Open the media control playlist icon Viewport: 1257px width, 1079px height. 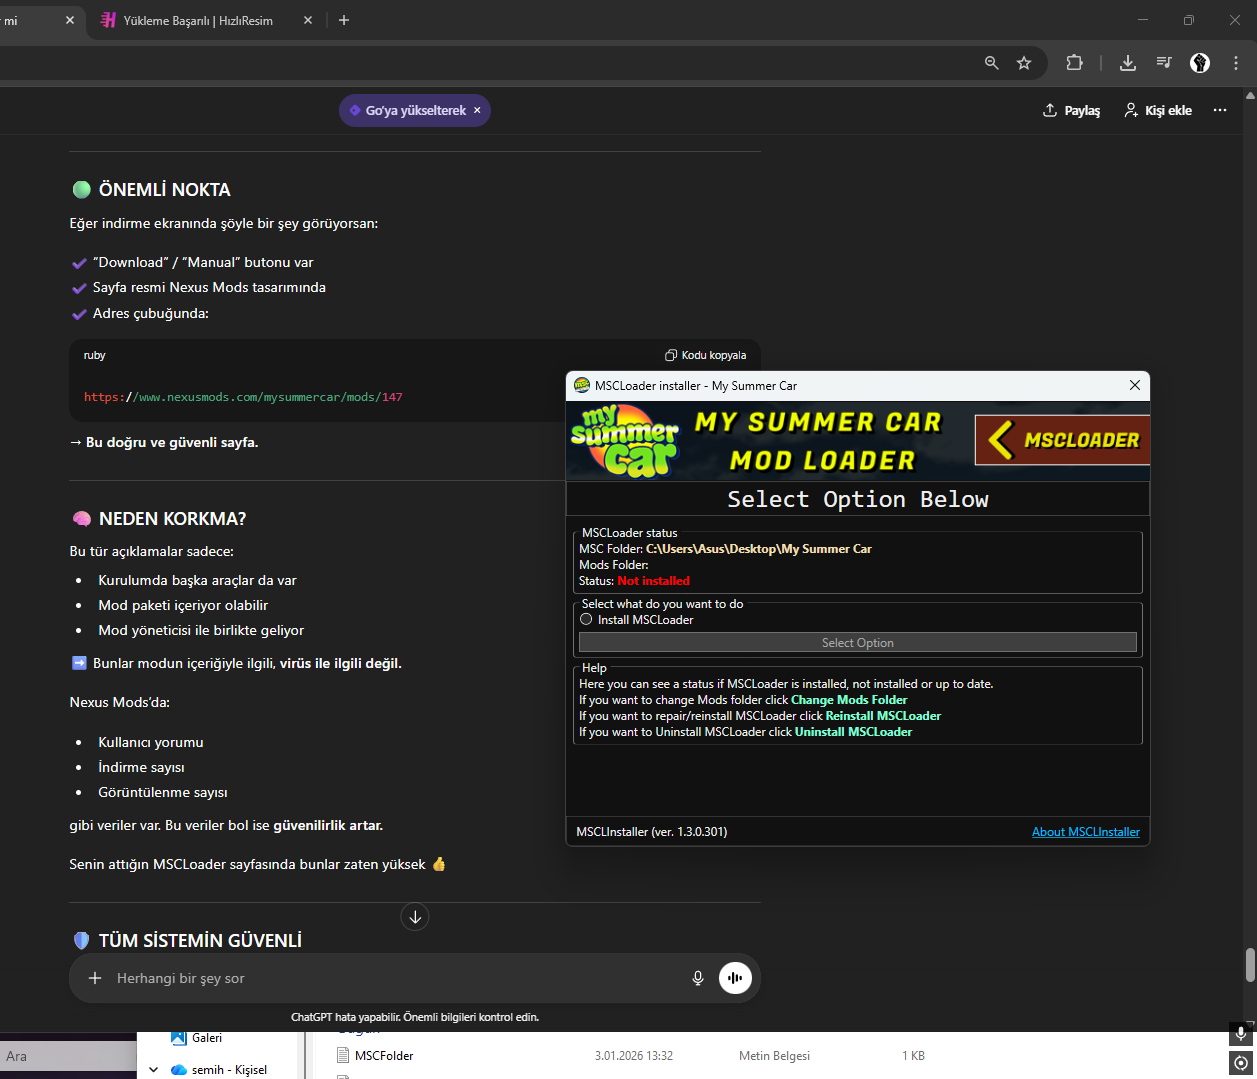click(x=1164, y=63)
